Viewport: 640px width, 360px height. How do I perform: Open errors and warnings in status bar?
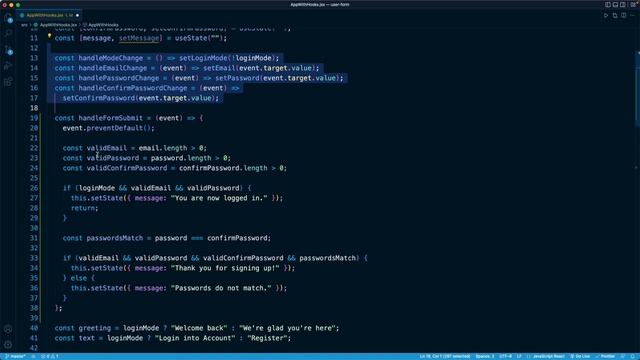click(50, 356)
